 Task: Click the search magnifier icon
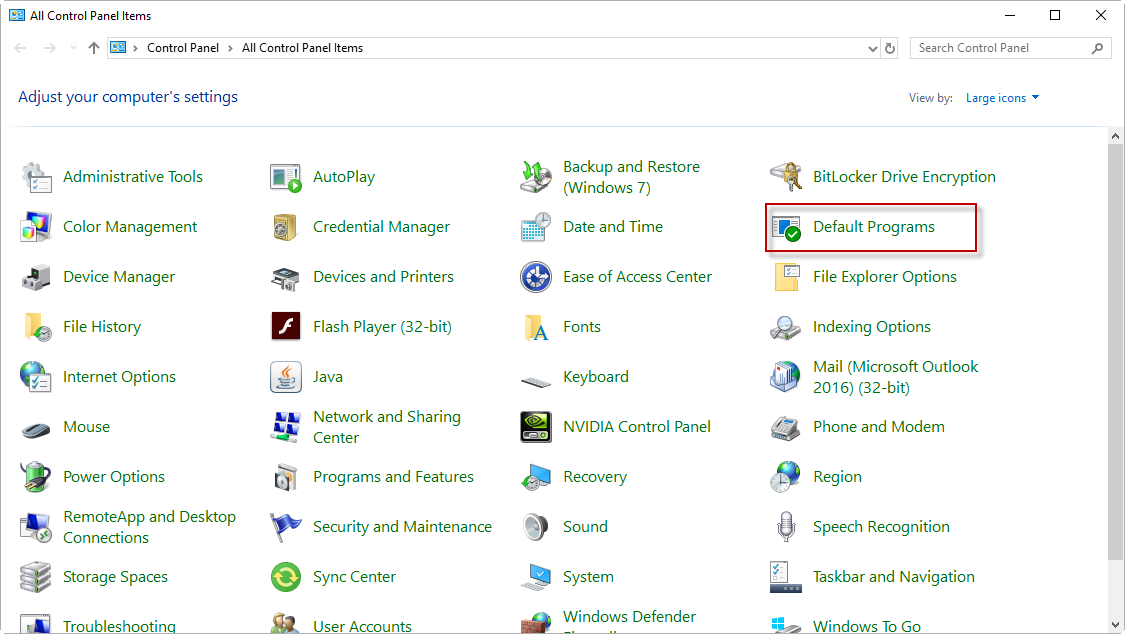[1097, 48]
